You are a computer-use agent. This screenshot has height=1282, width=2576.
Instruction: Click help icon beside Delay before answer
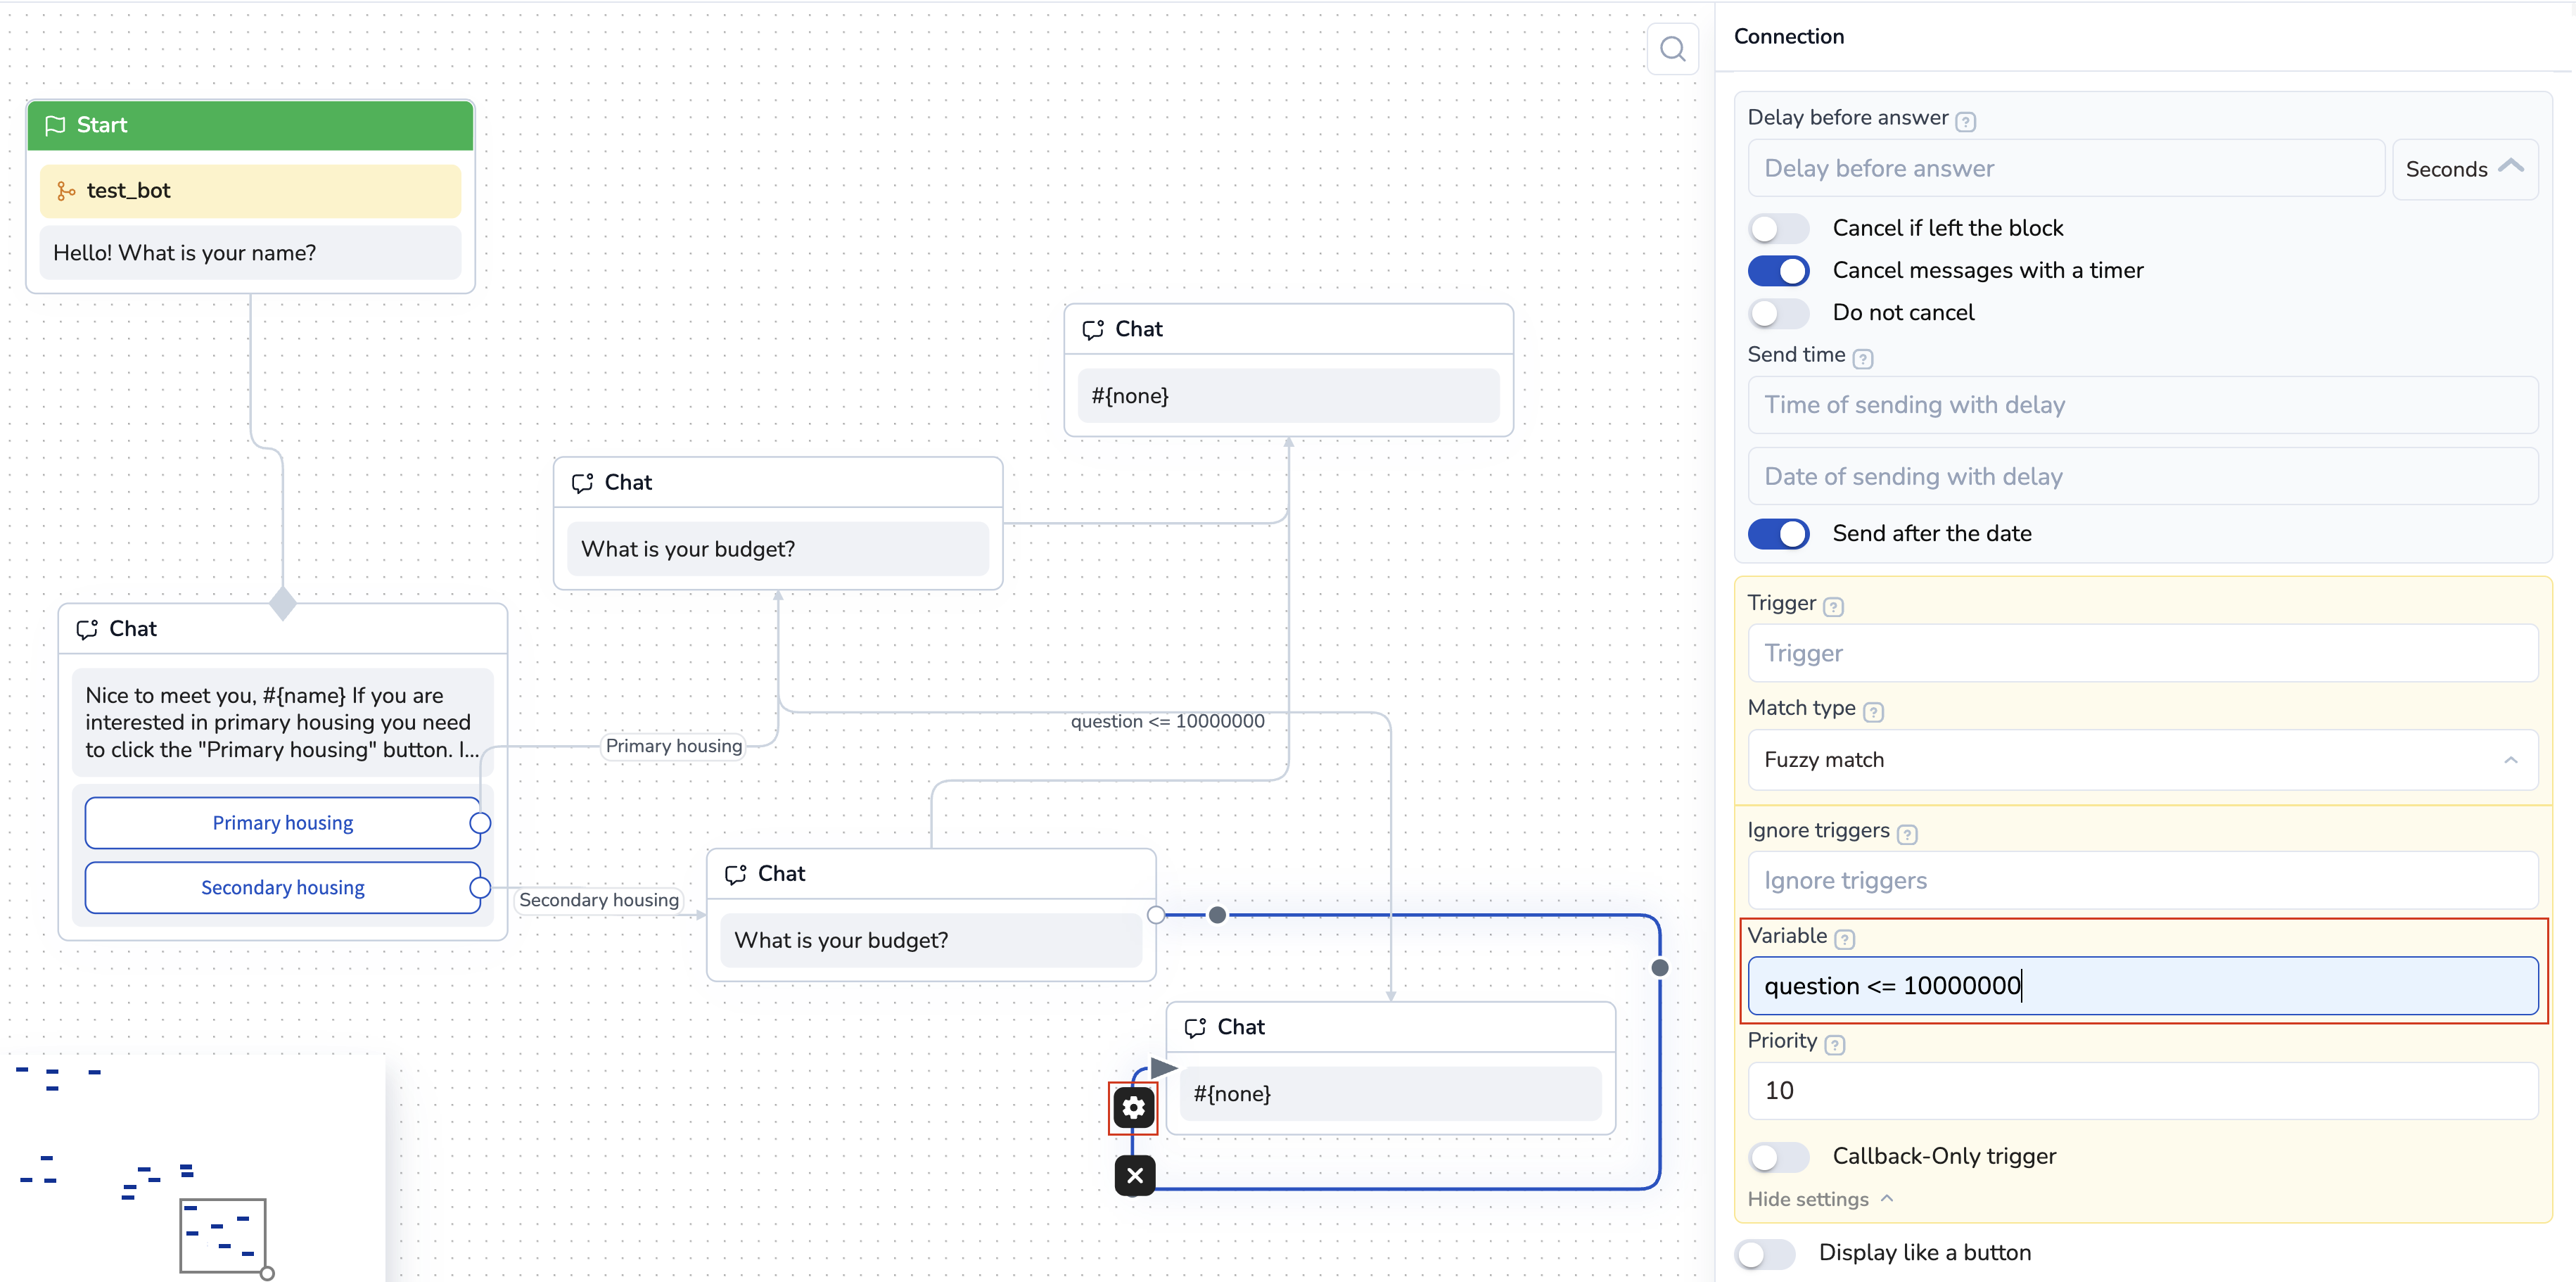point(1965,121)
